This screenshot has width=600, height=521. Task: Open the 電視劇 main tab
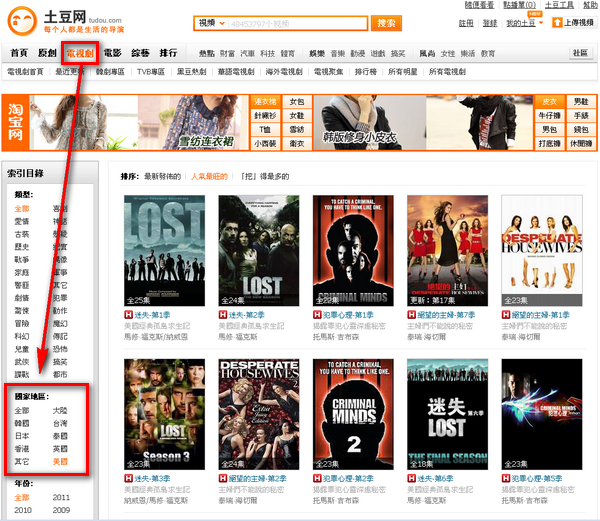click(x=80, y=53)
